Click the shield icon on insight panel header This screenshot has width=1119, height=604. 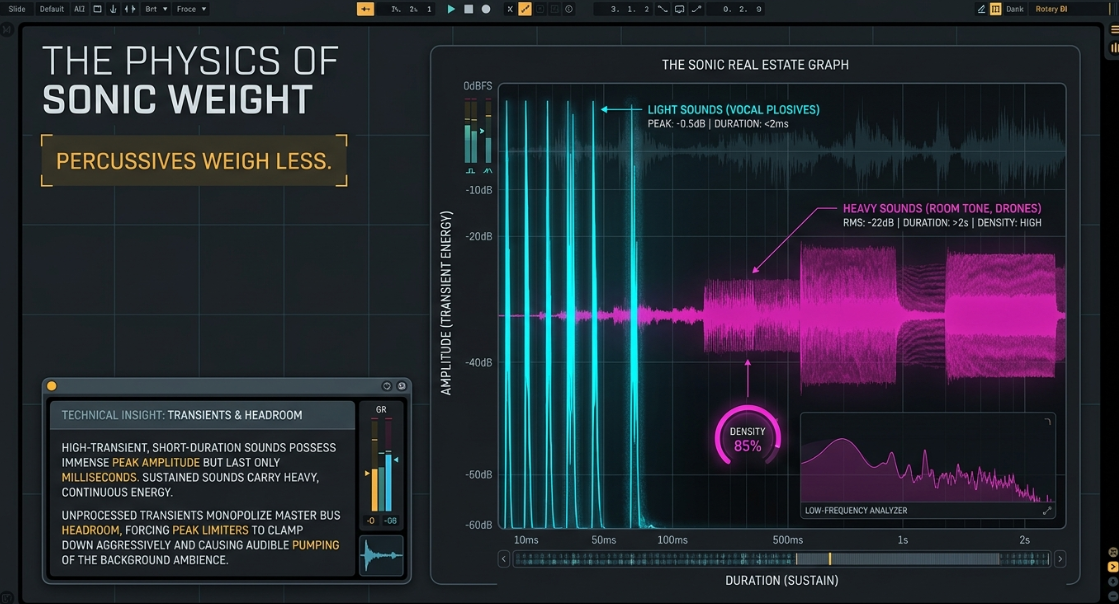pyautogui.click(x=387, y=386)
